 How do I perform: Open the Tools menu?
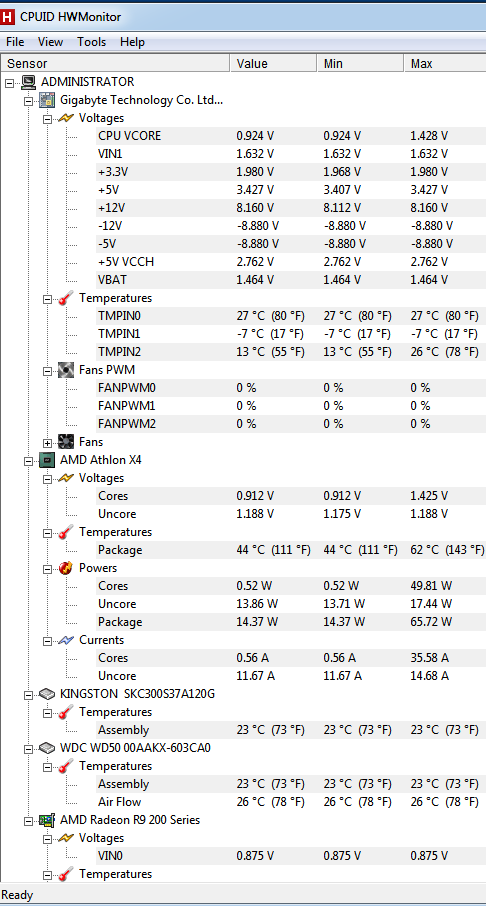point(91,42)
